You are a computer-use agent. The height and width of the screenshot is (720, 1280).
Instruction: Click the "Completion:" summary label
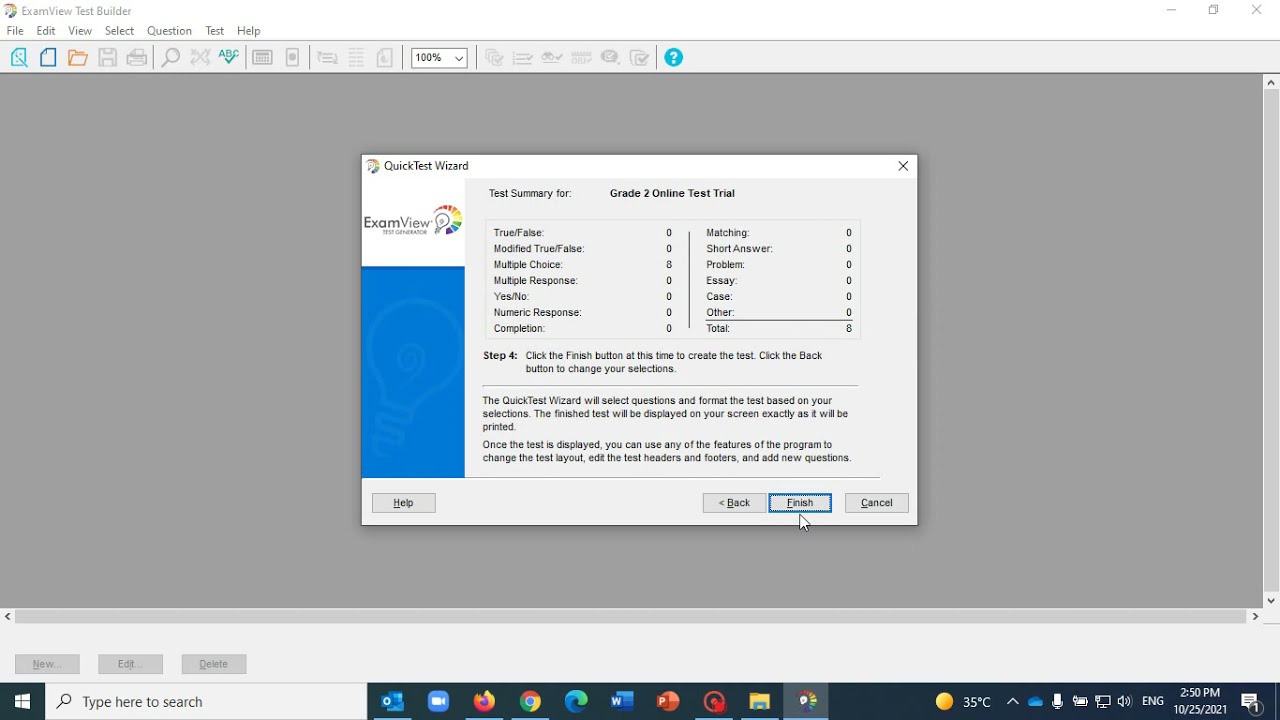(519, 329)
